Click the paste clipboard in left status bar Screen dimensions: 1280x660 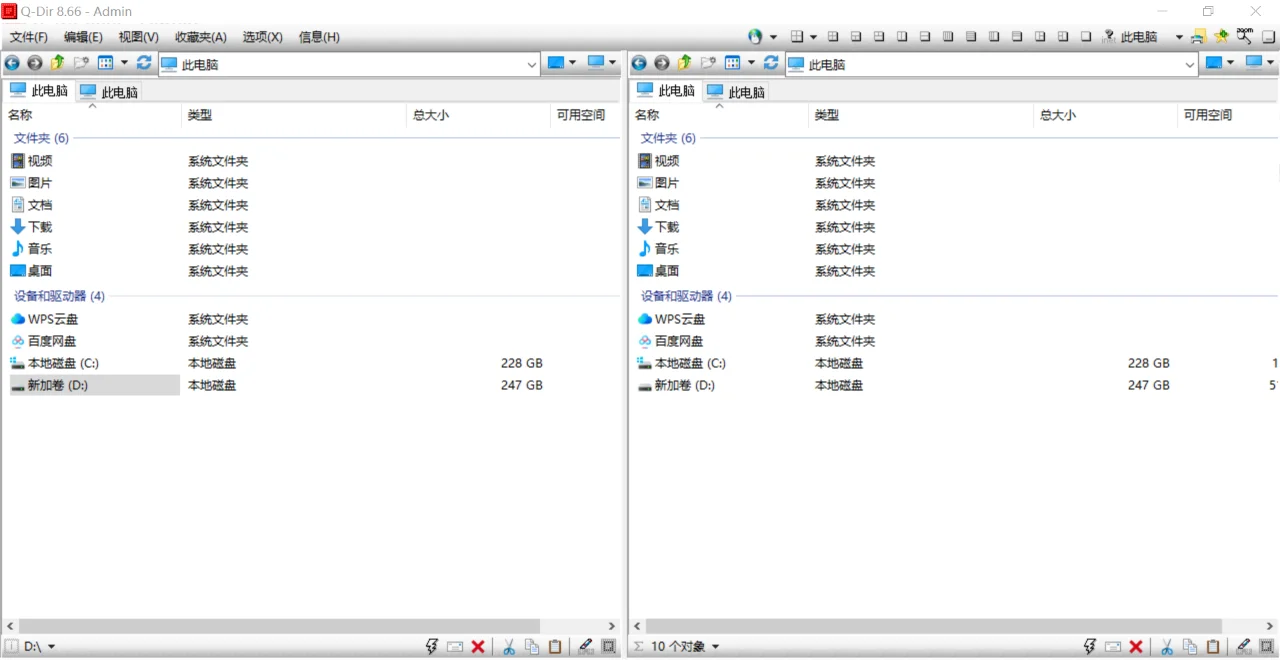coord(555,647)
